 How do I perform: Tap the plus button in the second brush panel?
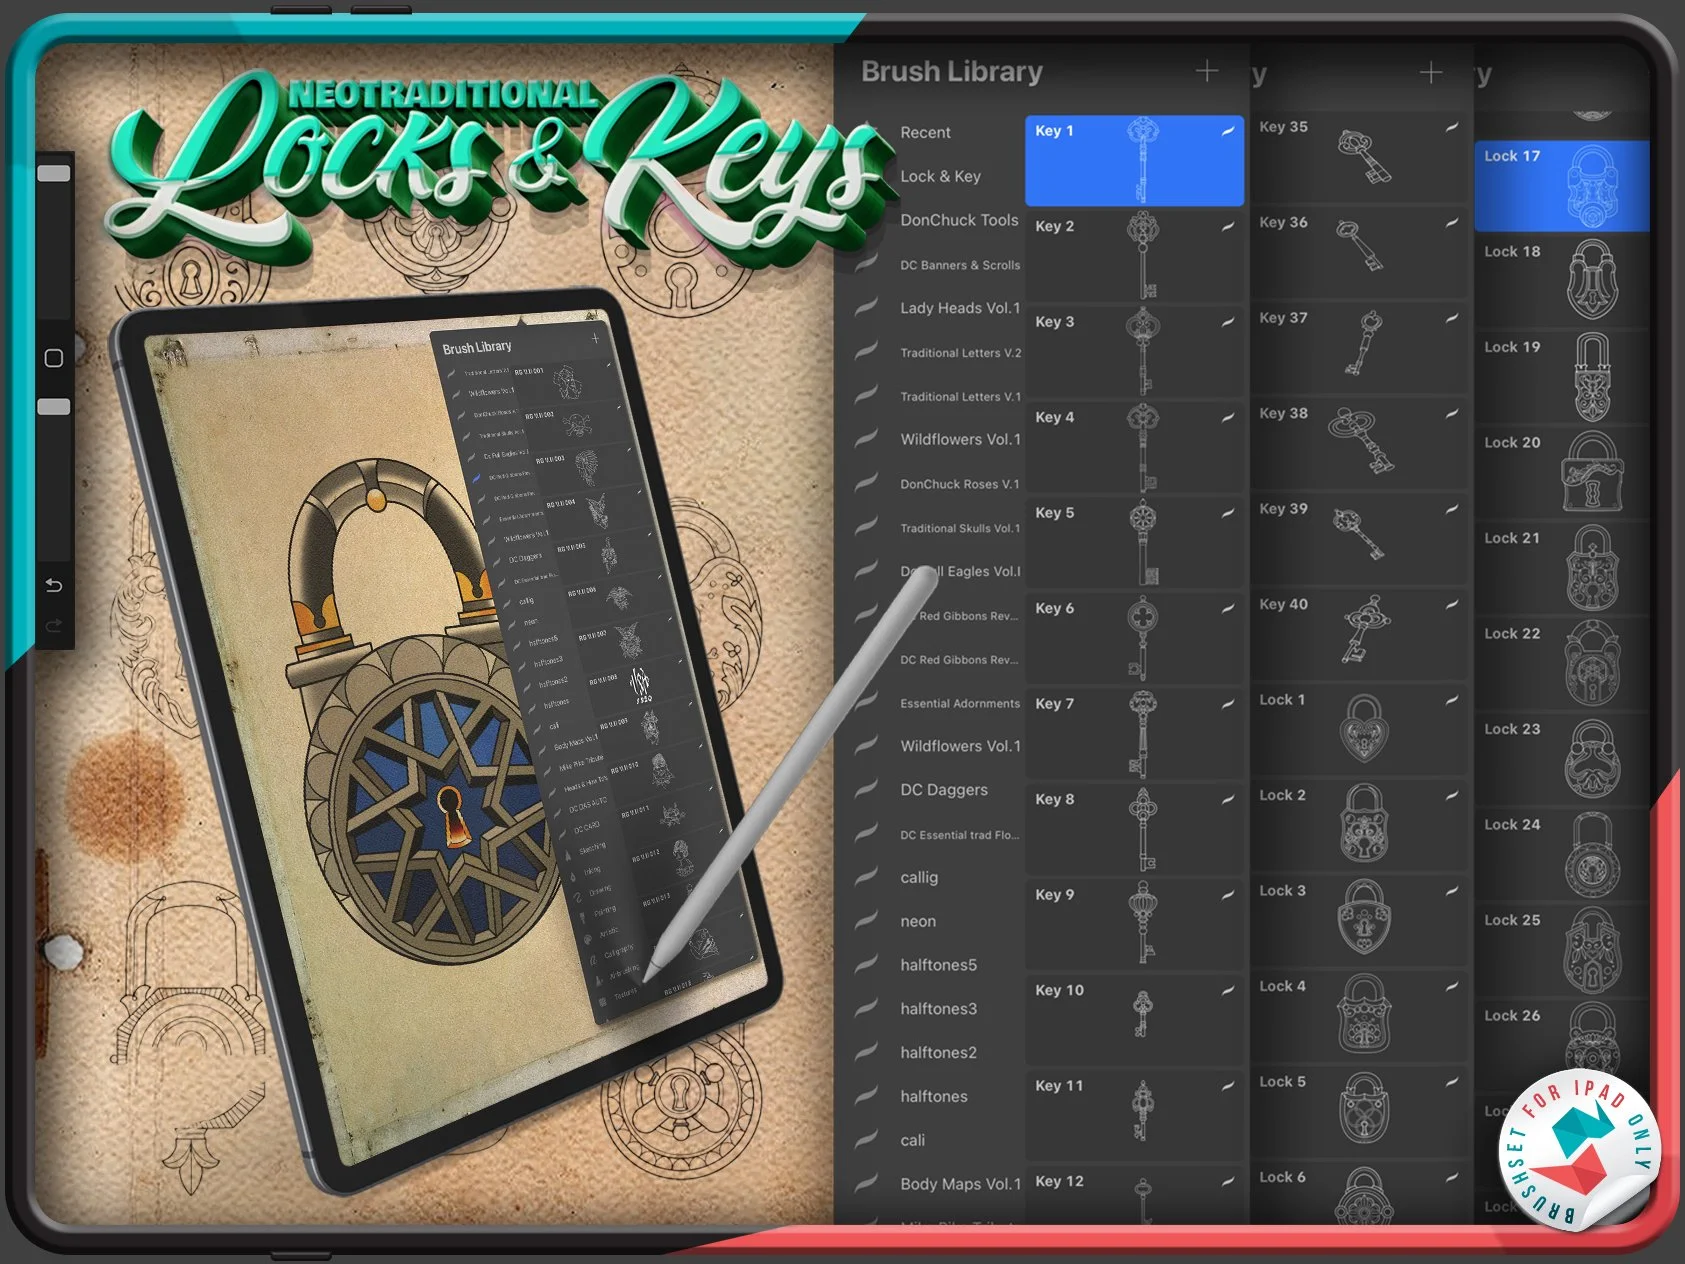pos(1431,71)
